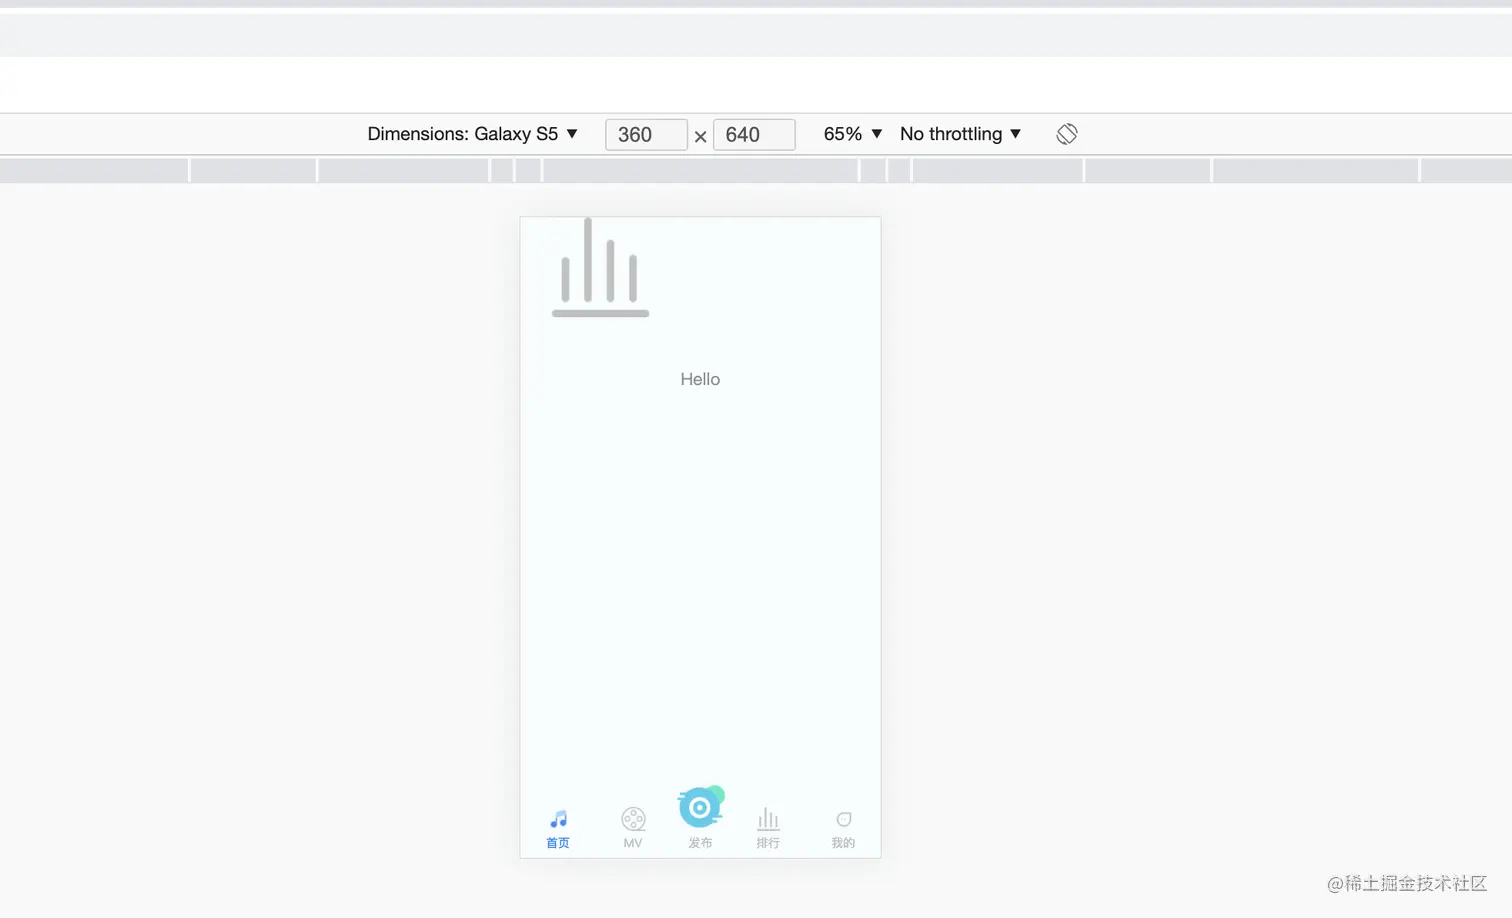The width and height of the screenshot is (1512, 918).
Task: Click the height field showing 640
Action: coord(754,134)
